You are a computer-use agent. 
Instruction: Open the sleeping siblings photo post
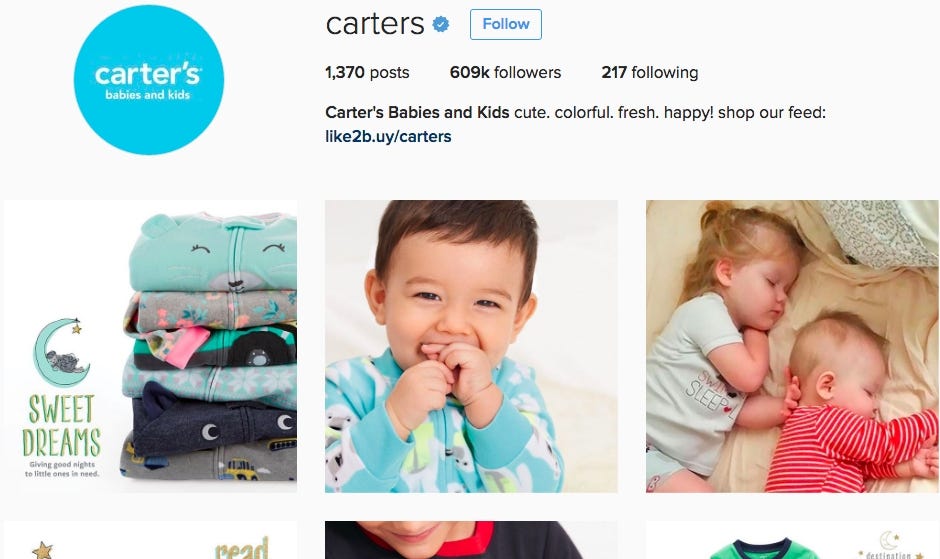pyautogui.click(x=793, y=346)
